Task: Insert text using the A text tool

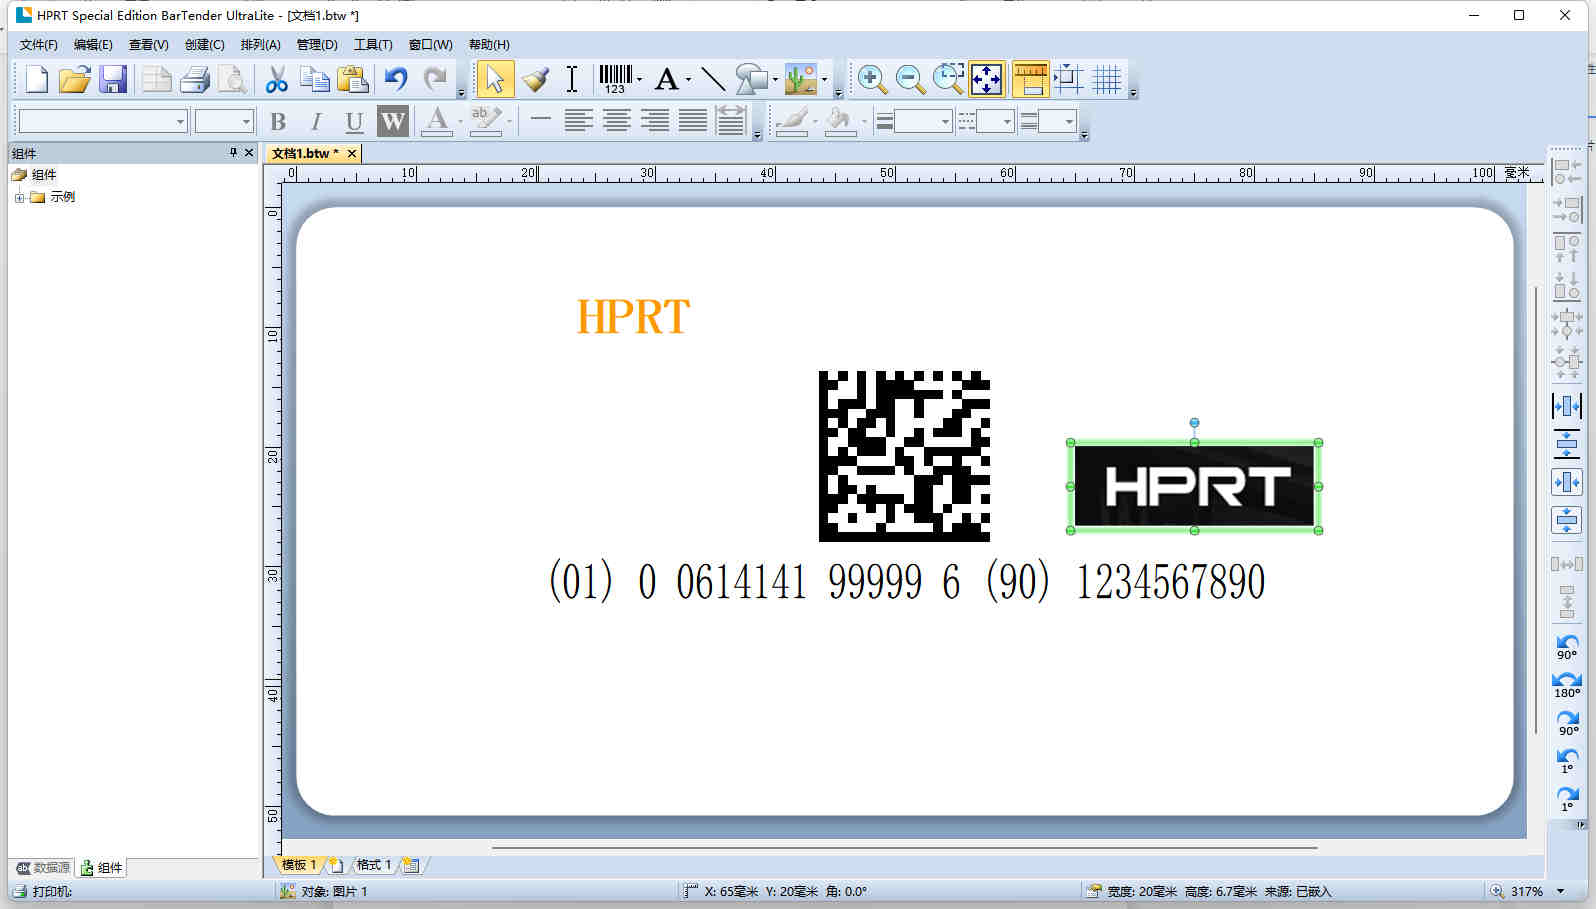Action: point(667,79)
